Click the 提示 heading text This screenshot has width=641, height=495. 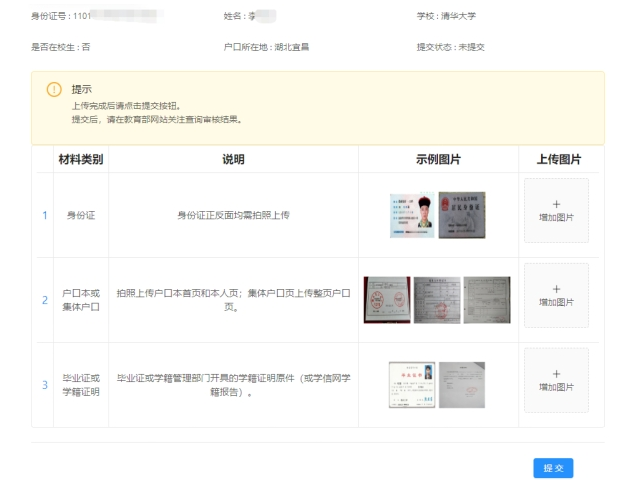81,90
